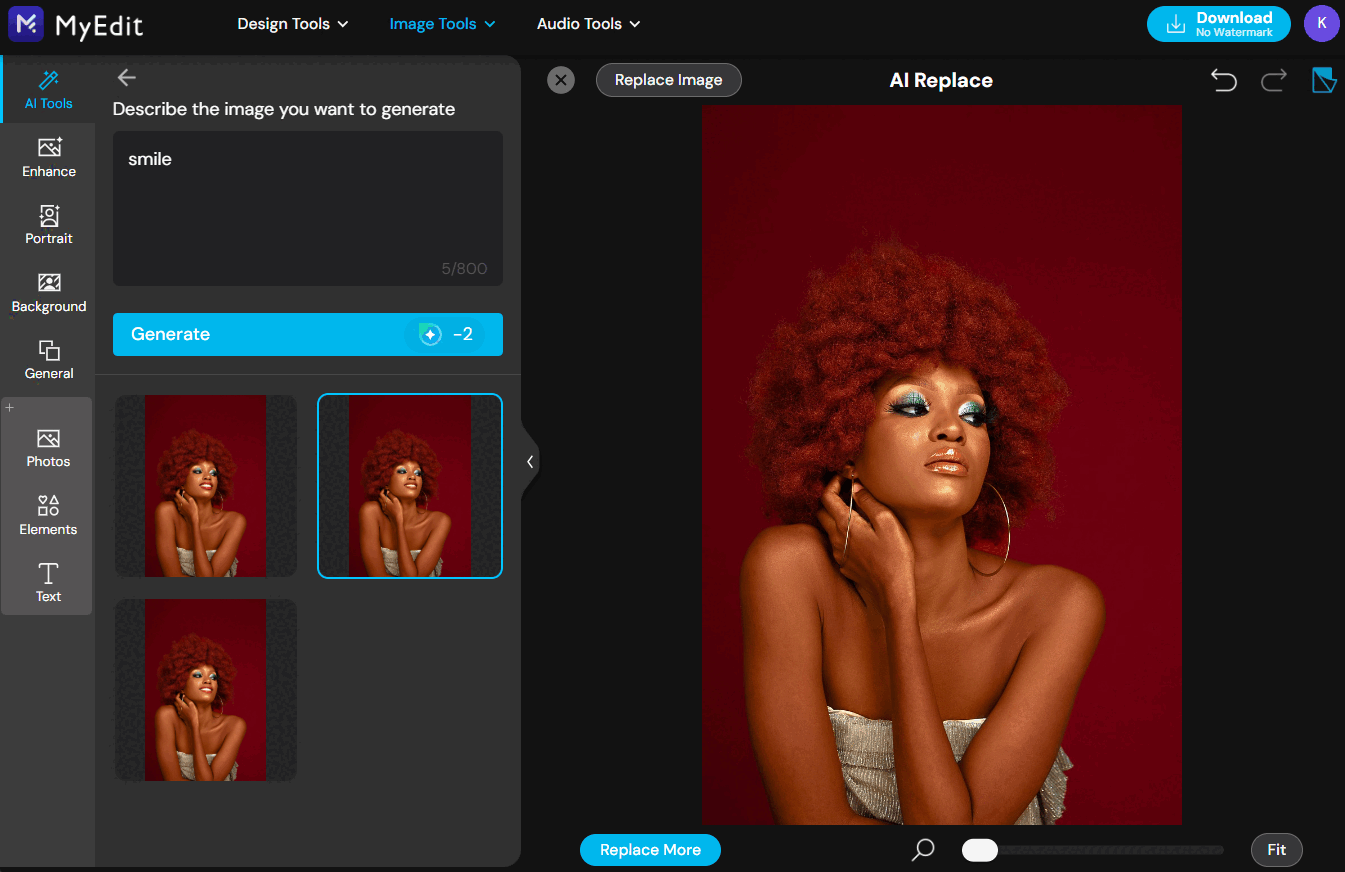The image size is (1345, 872).
Task: Click the Replace More button
Action: [650, 849]
